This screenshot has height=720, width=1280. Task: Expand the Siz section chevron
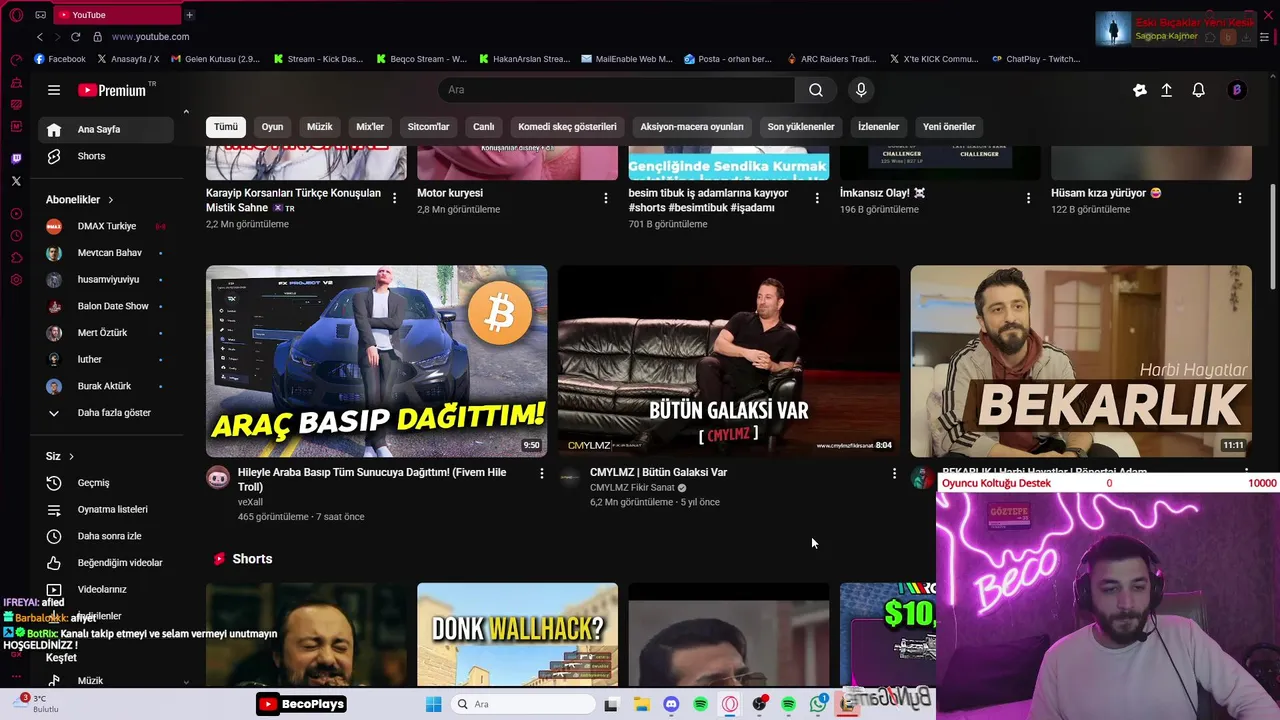coord(71,456)
